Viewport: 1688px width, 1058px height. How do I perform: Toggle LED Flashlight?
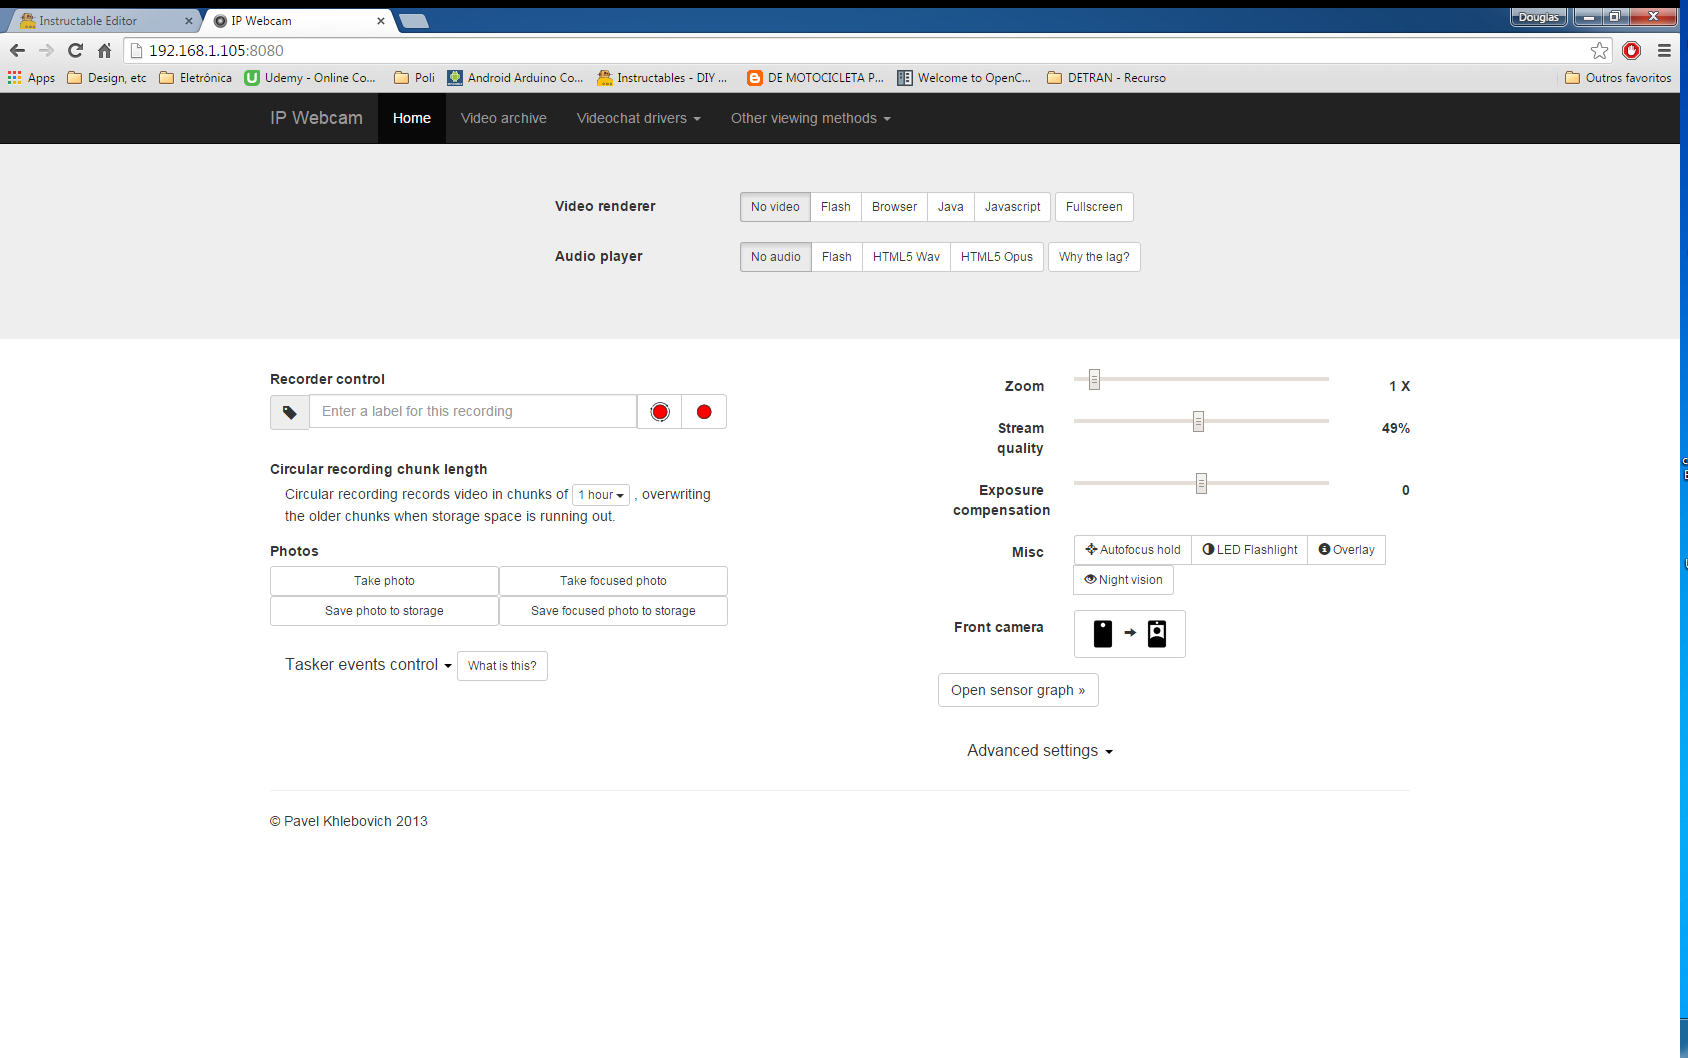[x=1250, y=550]
